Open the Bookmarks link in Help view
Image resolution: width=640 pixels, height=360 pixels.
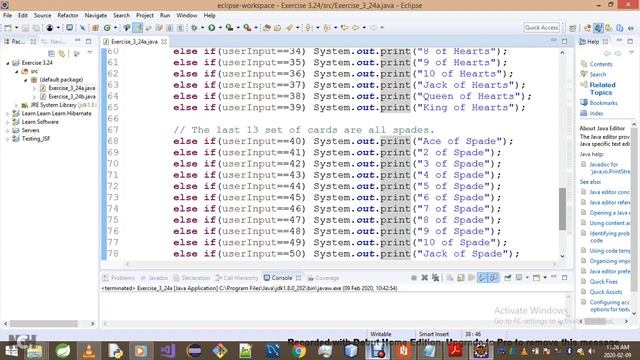pos(603,103)
